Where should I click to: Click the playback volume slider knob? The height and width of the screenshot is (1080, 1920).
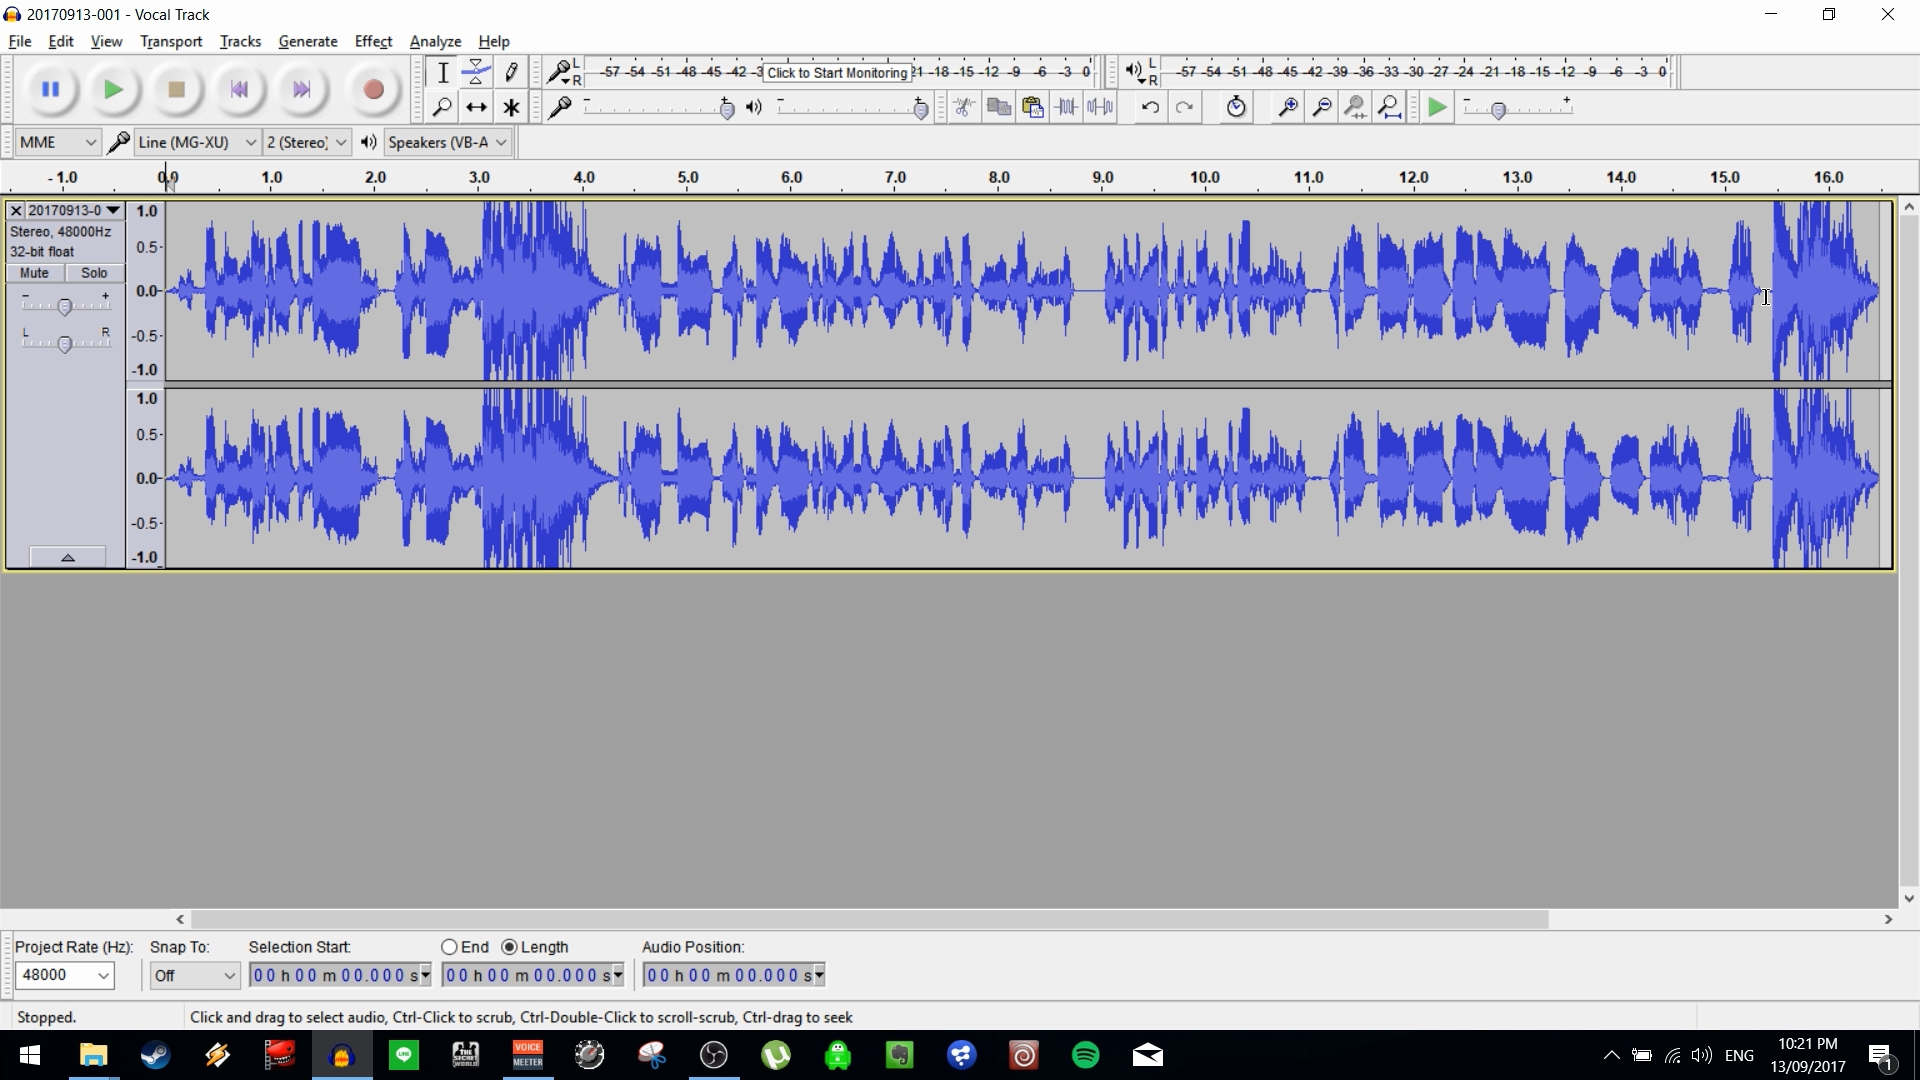[921, 109]
